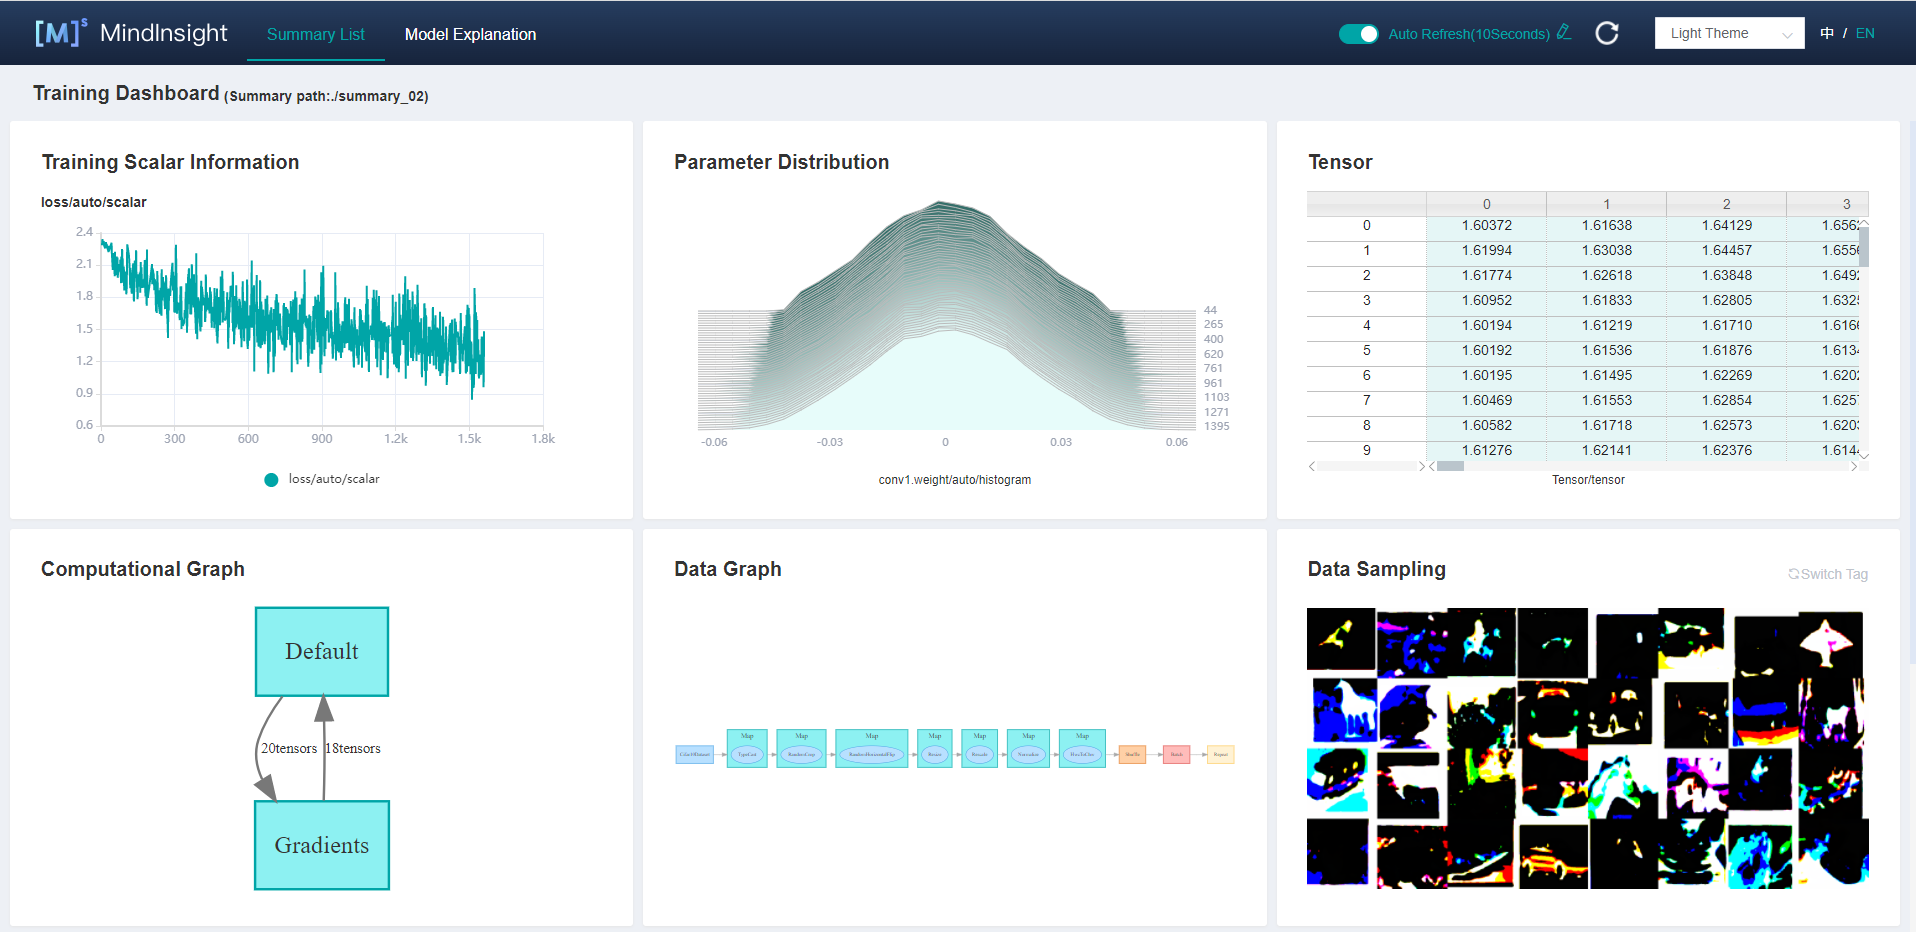Click the tensor table horizontal scrollbar thumb

(1450, 466)
